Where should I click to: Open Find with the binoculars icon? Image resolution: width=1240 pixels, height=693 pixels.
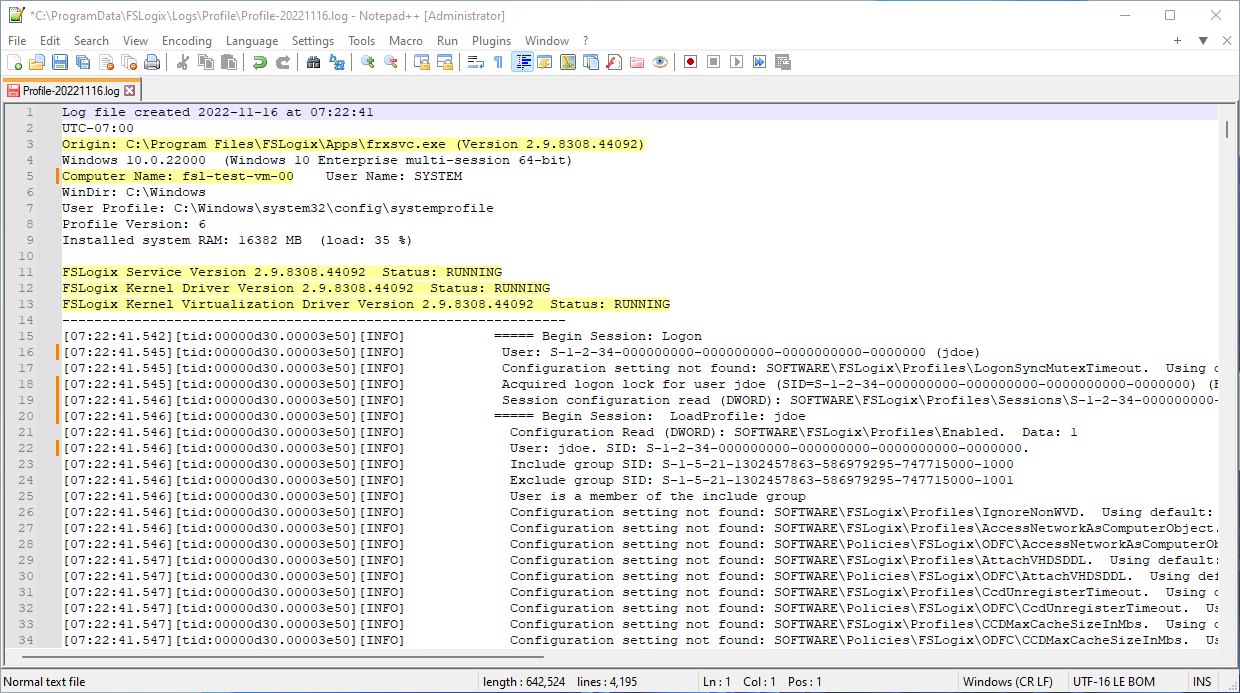314,62
